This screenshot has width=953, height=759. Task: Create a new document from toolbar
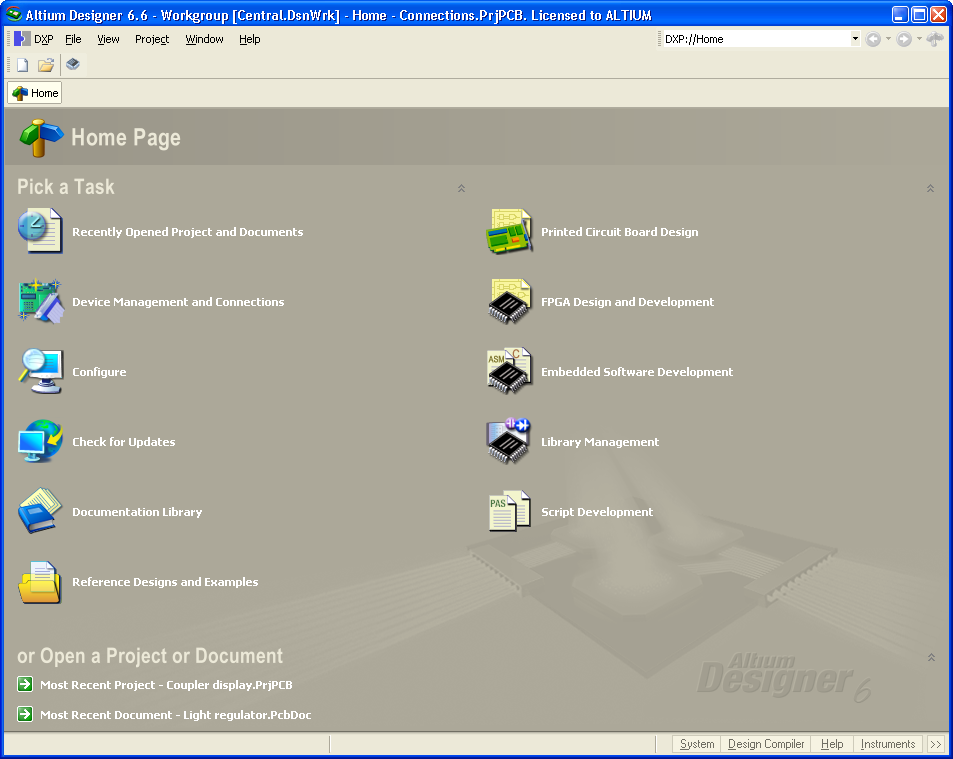(x=22, y=65)
